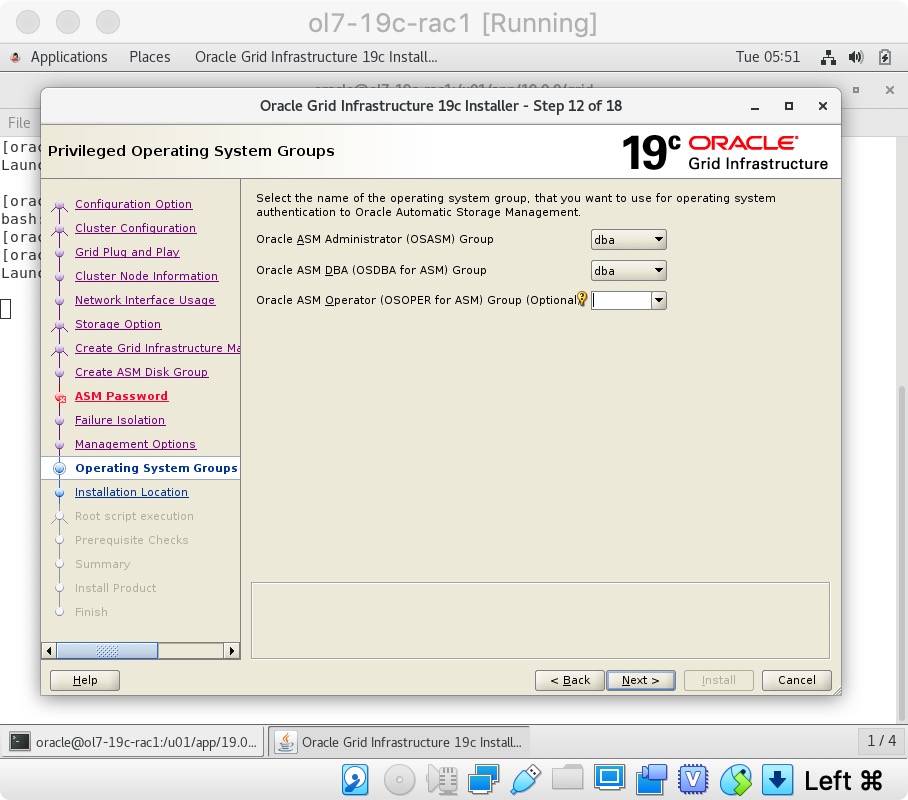Click the VirtualBox display settings icon
The height and width of the screenshot is (800, 908).
pos(609,777)
